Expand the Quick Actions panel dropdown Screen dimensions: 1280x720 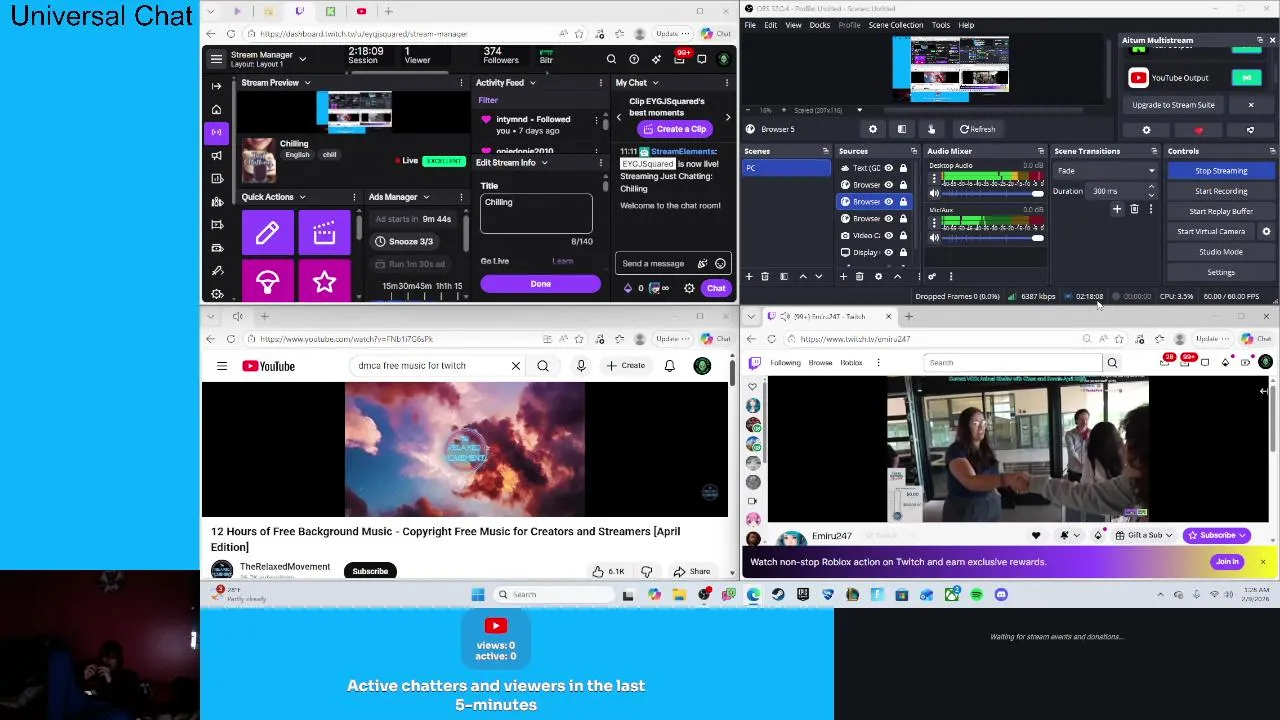(302, 197)
